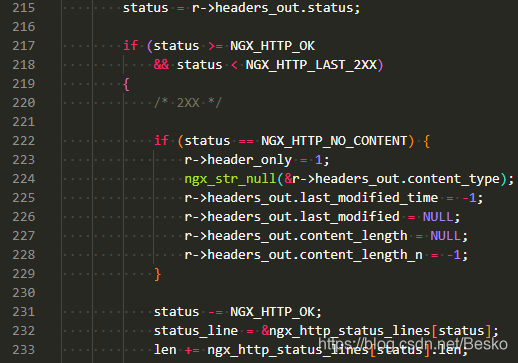The image size is (518, 363).
Task: Click line number 216 in the gutter
Action: (x=23, y=27)
